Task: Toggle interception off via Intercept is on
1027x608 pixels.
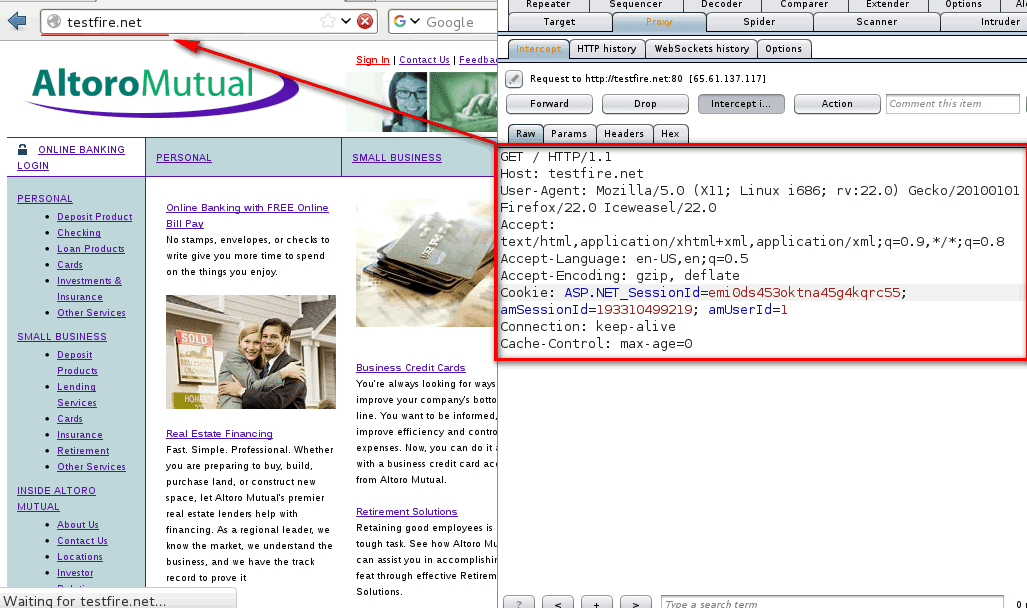Action: pyautogui.click(x=741, y=103)
